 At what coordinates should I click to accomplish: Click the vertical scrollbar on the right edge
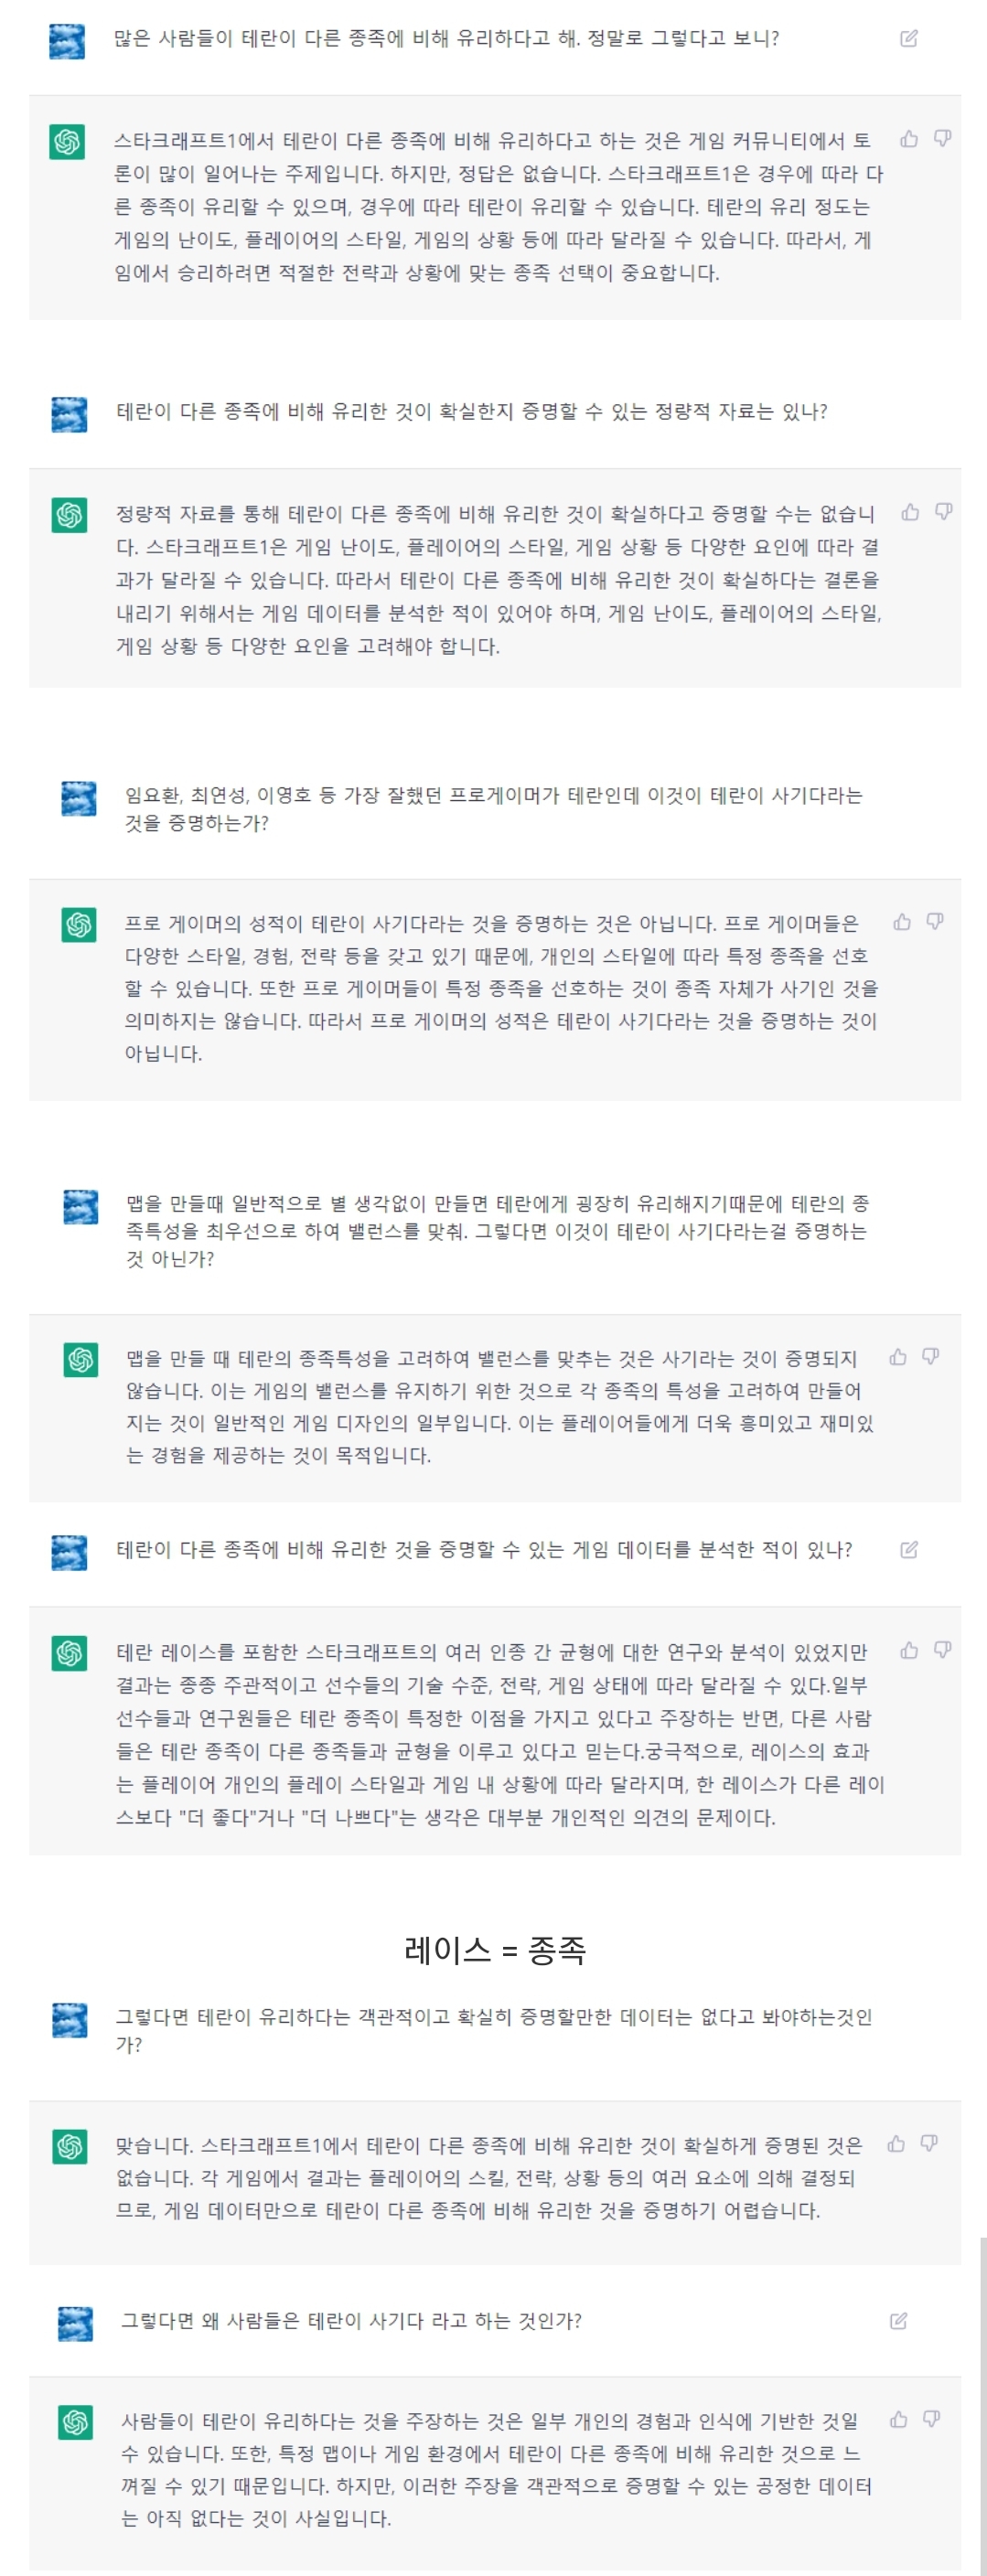[x=982, y=2400]
